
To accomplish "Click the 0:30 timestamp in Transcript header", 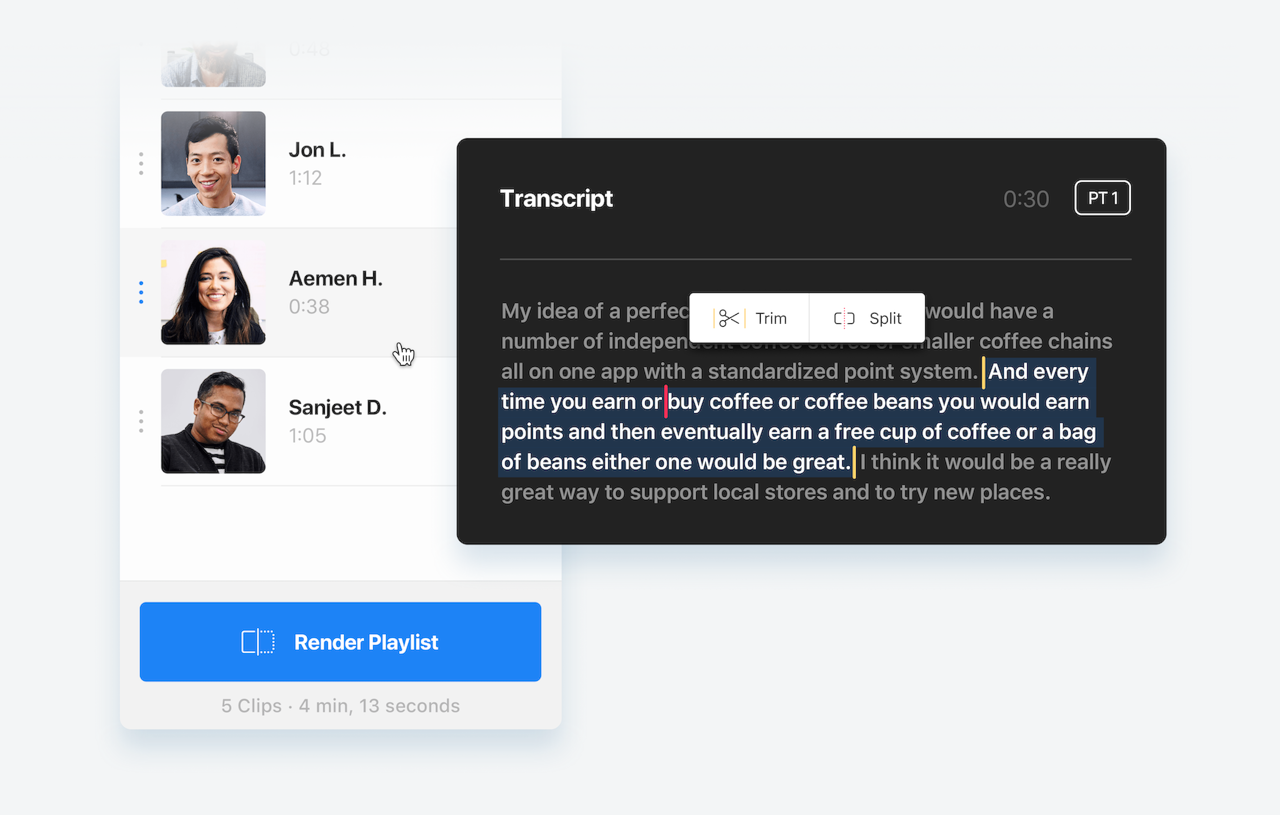I will coord(1026,199).
